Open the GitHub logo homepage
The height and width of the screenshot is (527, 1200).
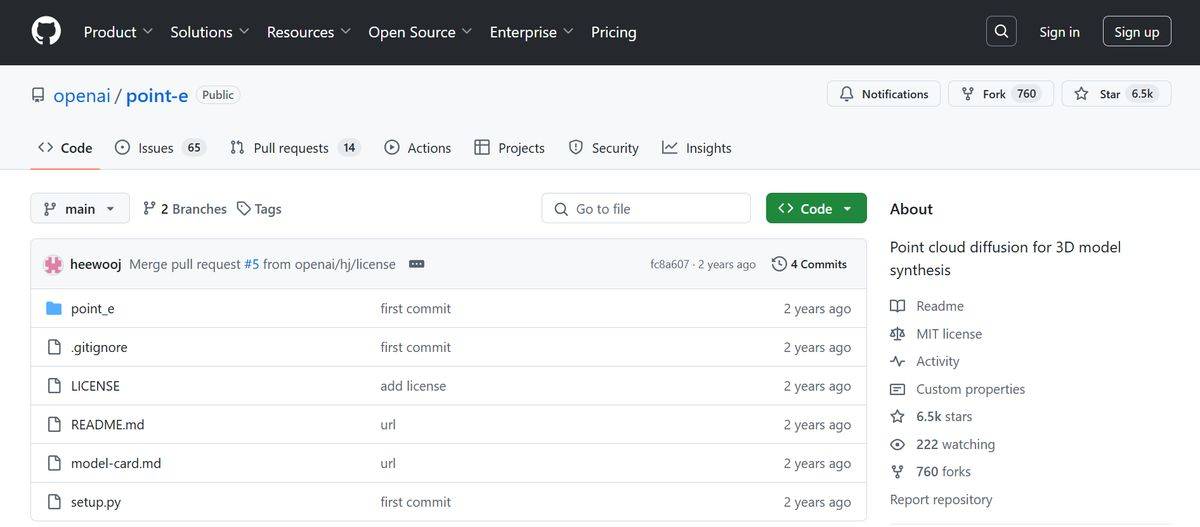coord(46,32)
